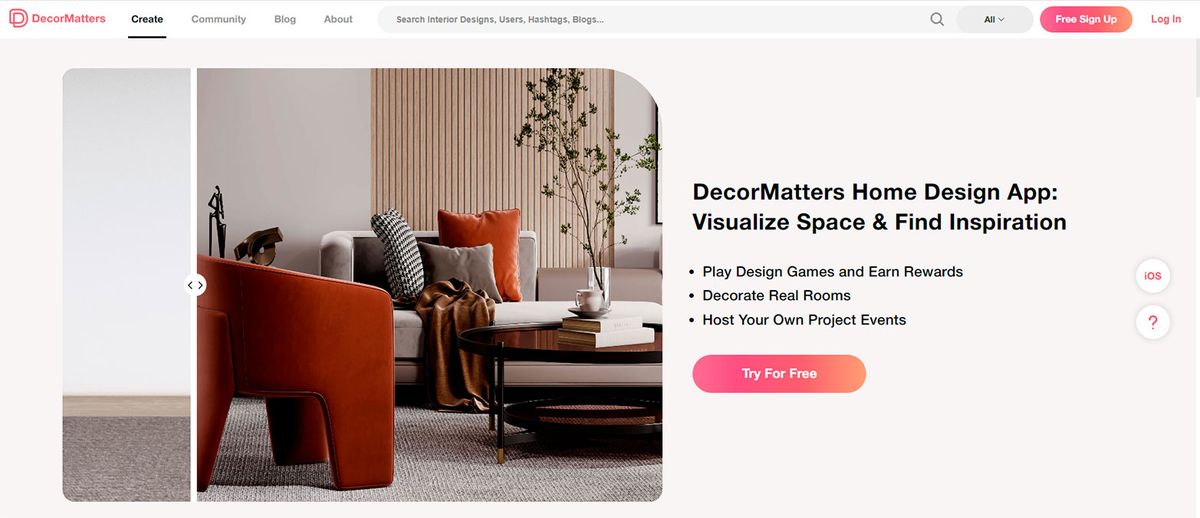
Task: Open the Blog menu item
Action: coord(285,19)
